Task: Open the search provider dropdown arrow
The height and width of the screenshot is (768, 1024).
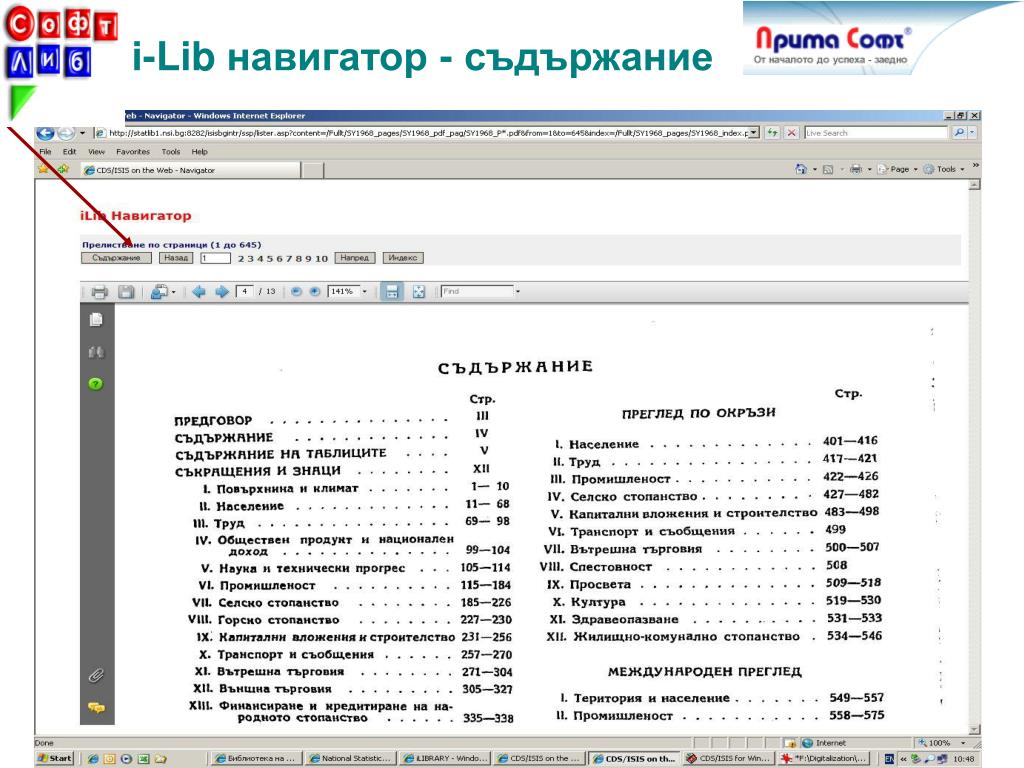Action: pos(972,133)
